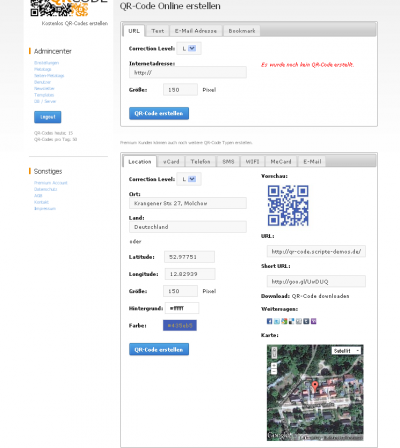Click the Google share icon
The width and height of the screenshot is (400, 448).
[x=284, y=321]
